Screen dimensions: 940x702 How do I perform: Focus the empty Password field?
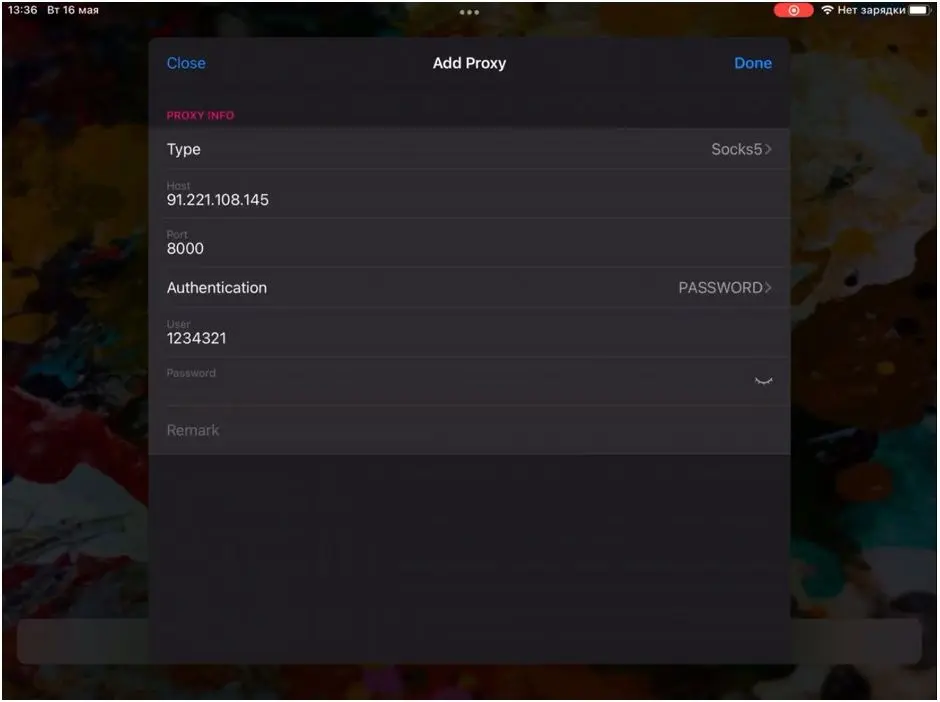click(x=440, y=387)
